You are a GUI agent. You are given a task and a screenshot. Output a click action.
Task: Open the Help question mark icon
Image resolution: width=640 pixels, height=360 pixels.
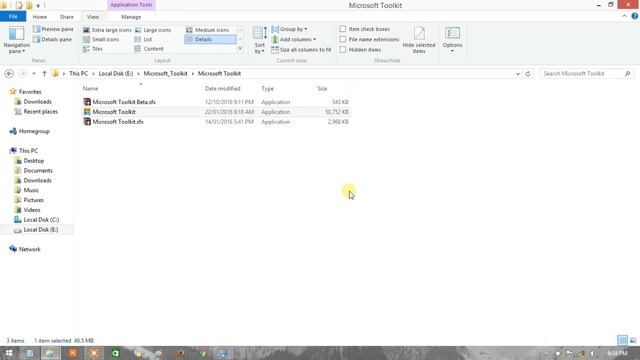(x=635, y=16)
